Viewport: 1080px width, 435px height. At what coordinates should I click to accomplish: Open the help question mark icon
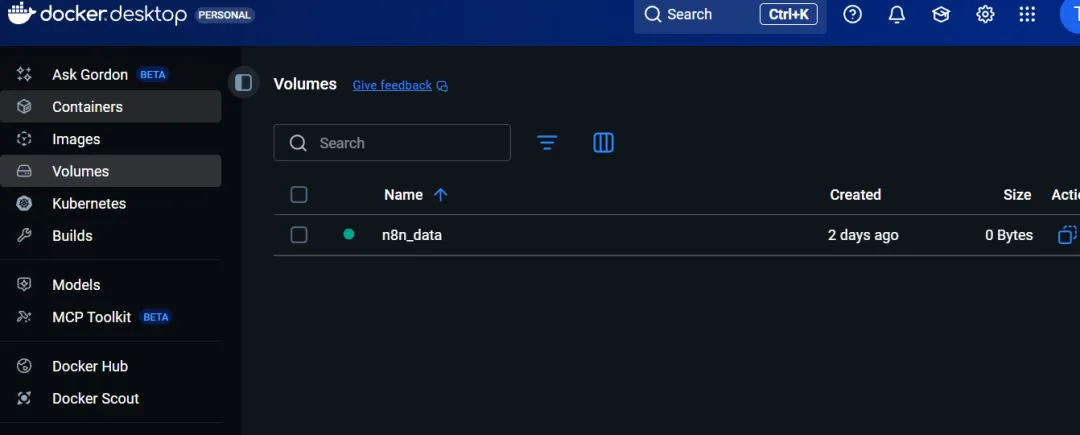[x=853, y=14]
